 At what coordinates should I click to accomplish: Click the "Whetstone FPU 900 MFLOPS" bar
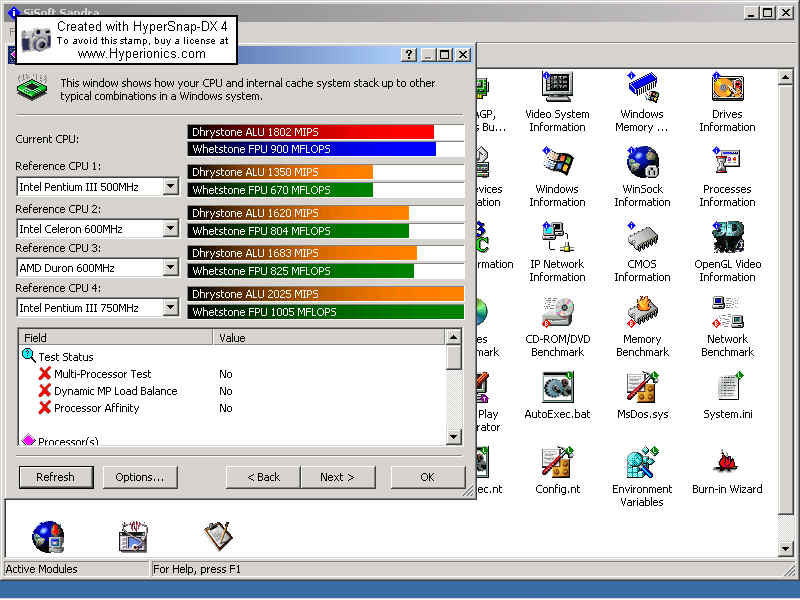(312, 149)
